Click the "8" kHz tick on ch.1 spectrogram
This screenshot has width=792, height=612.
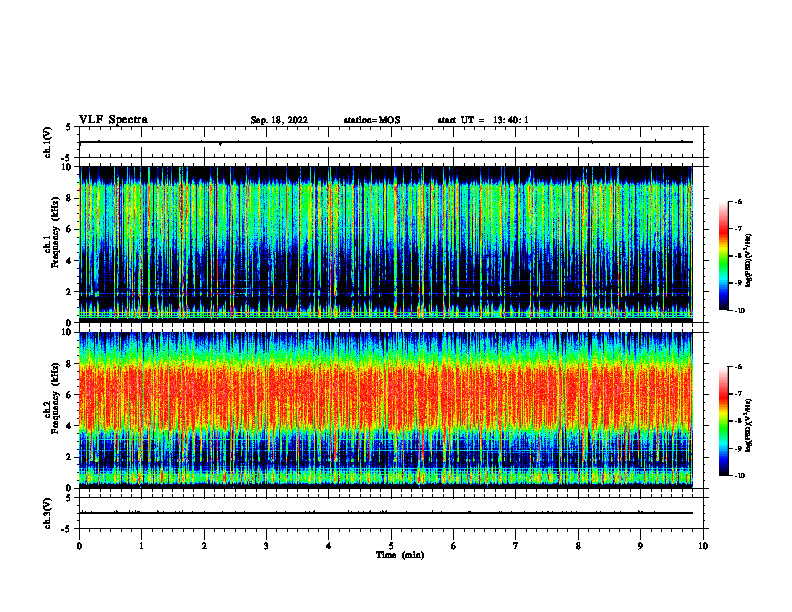click(70, 198)
